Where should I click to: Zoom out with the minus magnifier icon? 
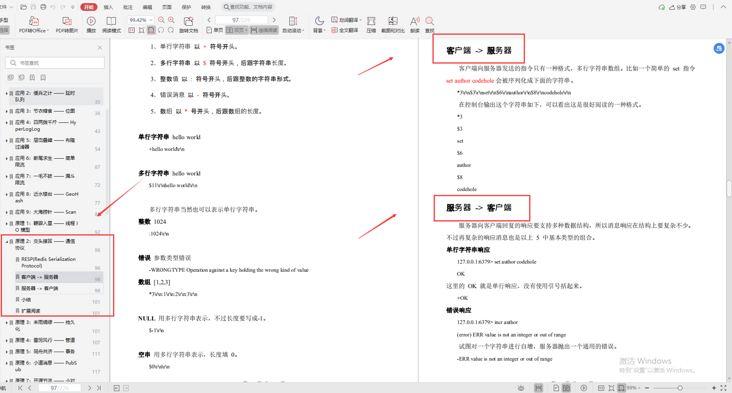click(161, 20)
